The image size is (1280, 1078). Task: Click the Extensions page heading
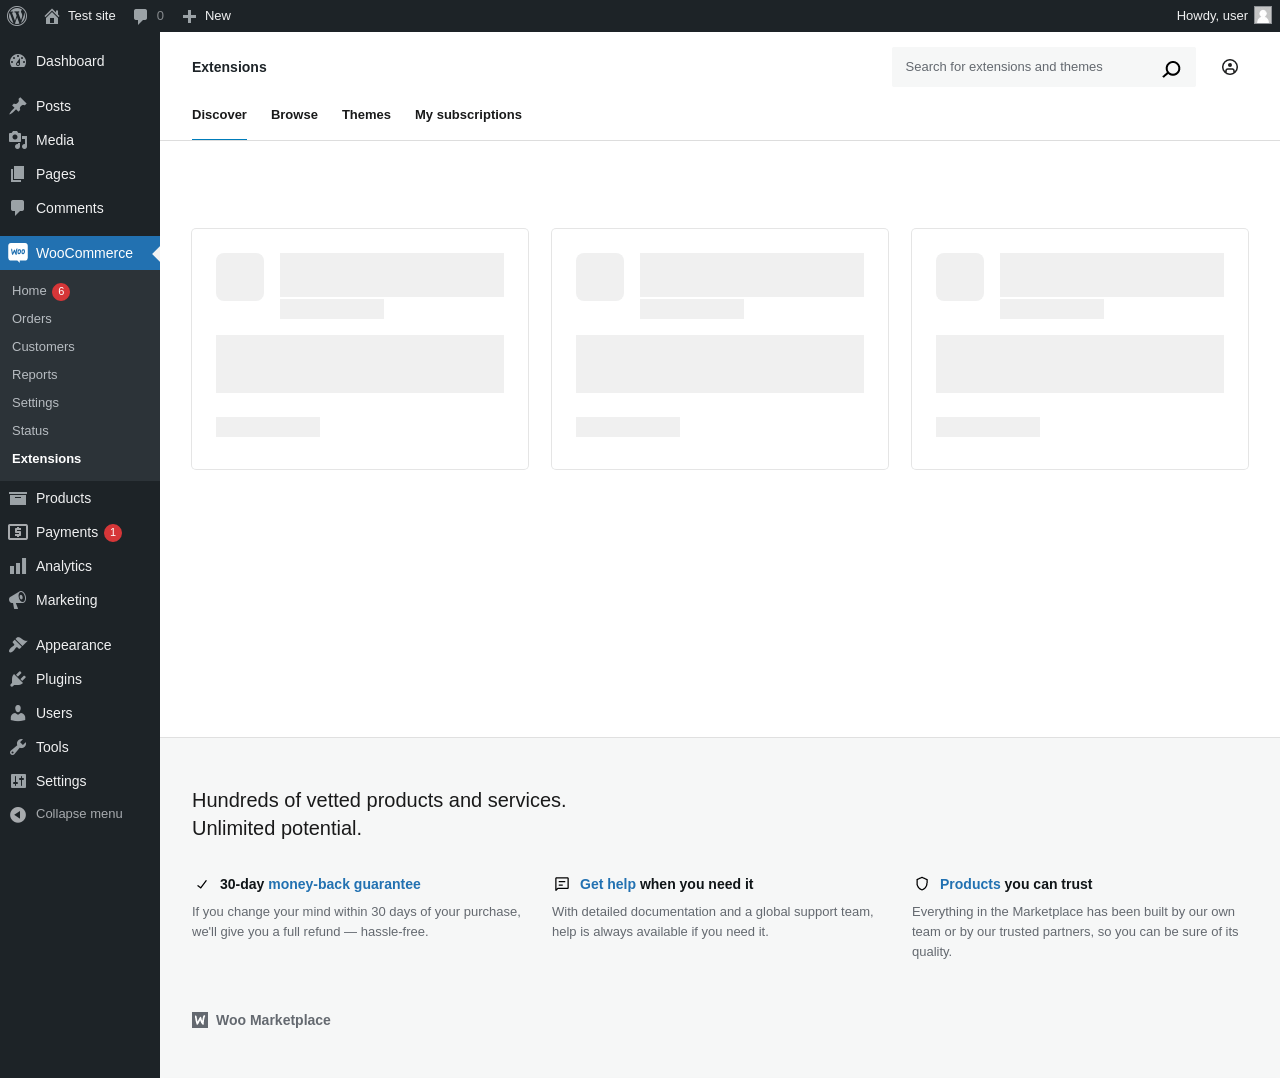[229, 67]
